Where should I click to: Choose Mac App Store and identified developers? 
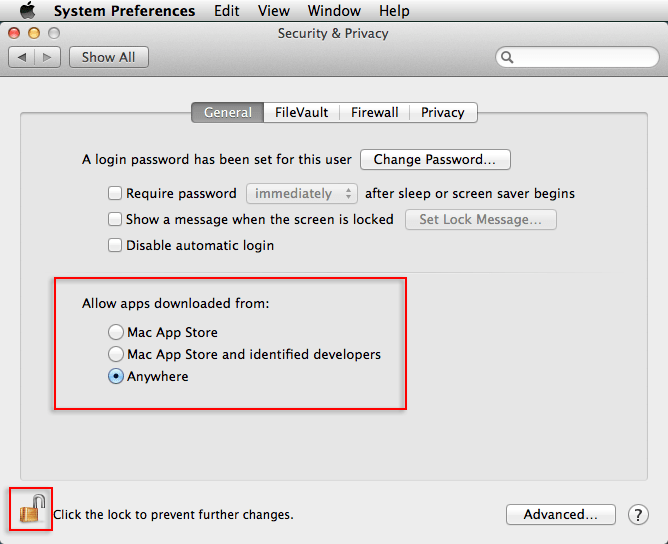click(x=116, y=354)
